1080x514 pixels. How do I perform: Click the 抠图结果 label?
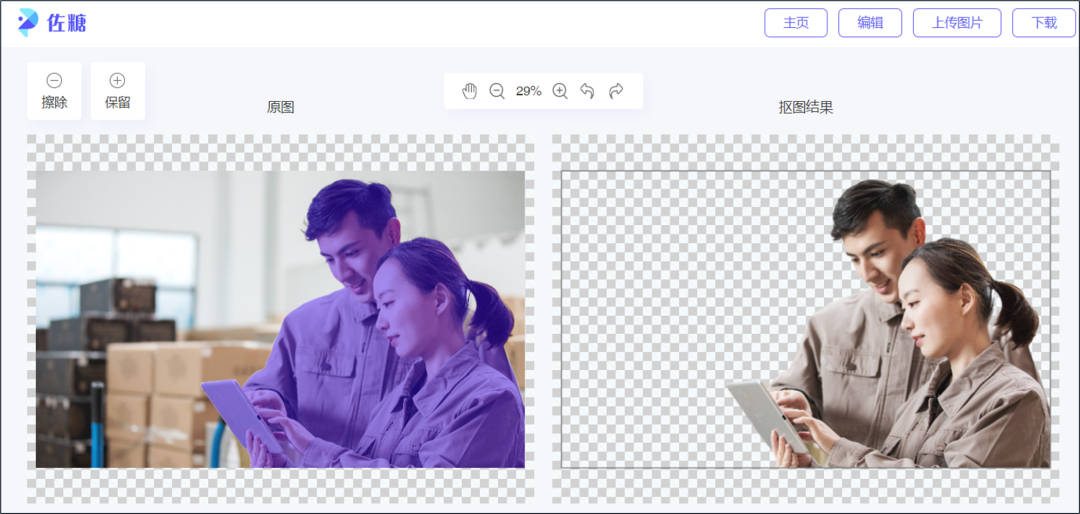click(805, 107)
